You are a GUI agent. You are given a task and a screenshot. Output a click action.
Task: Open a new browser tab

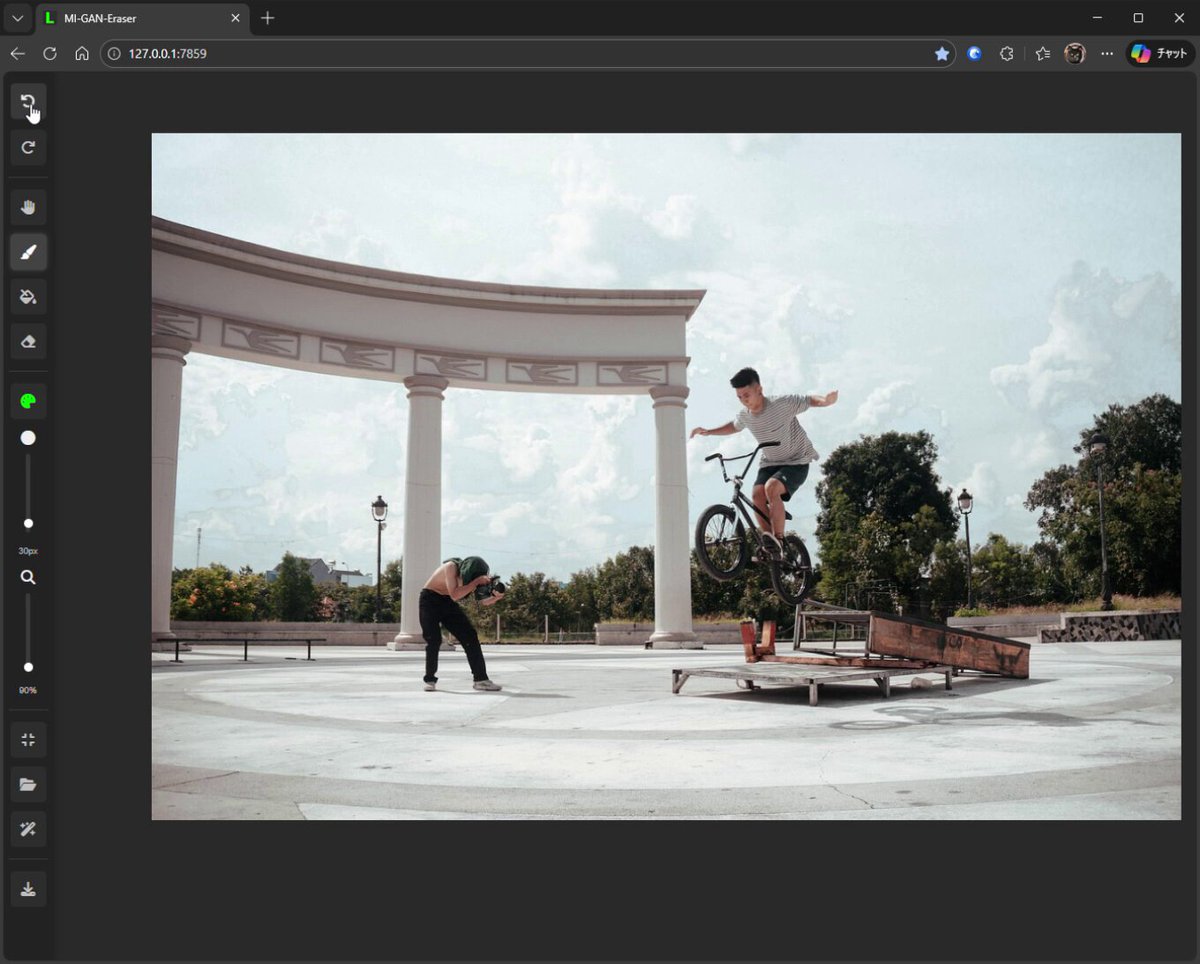267,18
